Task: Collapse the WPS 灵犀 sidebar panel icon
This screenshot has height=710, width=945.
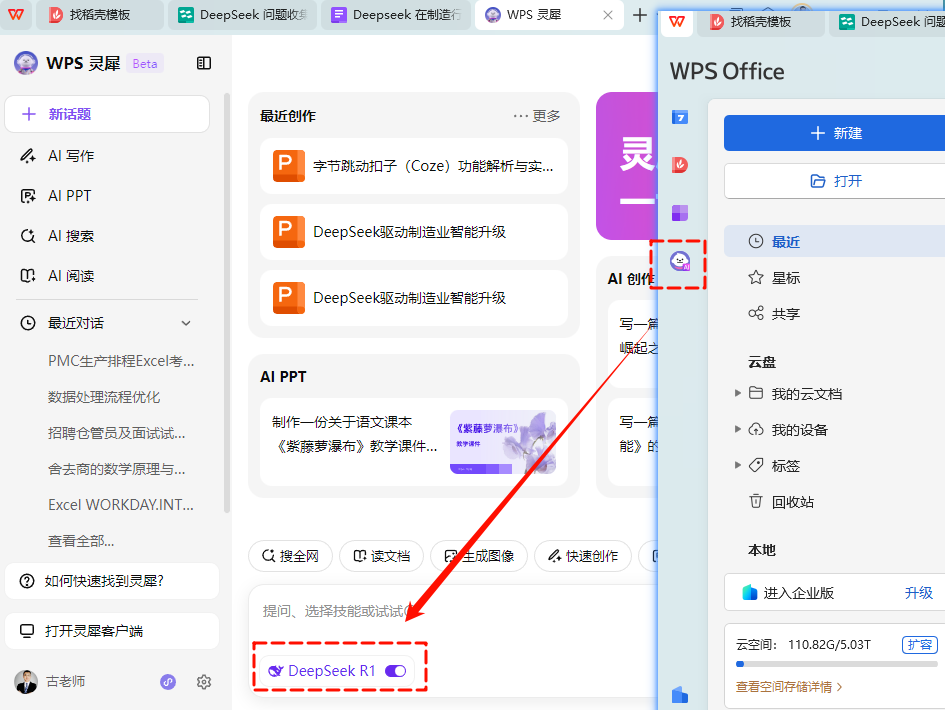Action: (x=204, y=63)
